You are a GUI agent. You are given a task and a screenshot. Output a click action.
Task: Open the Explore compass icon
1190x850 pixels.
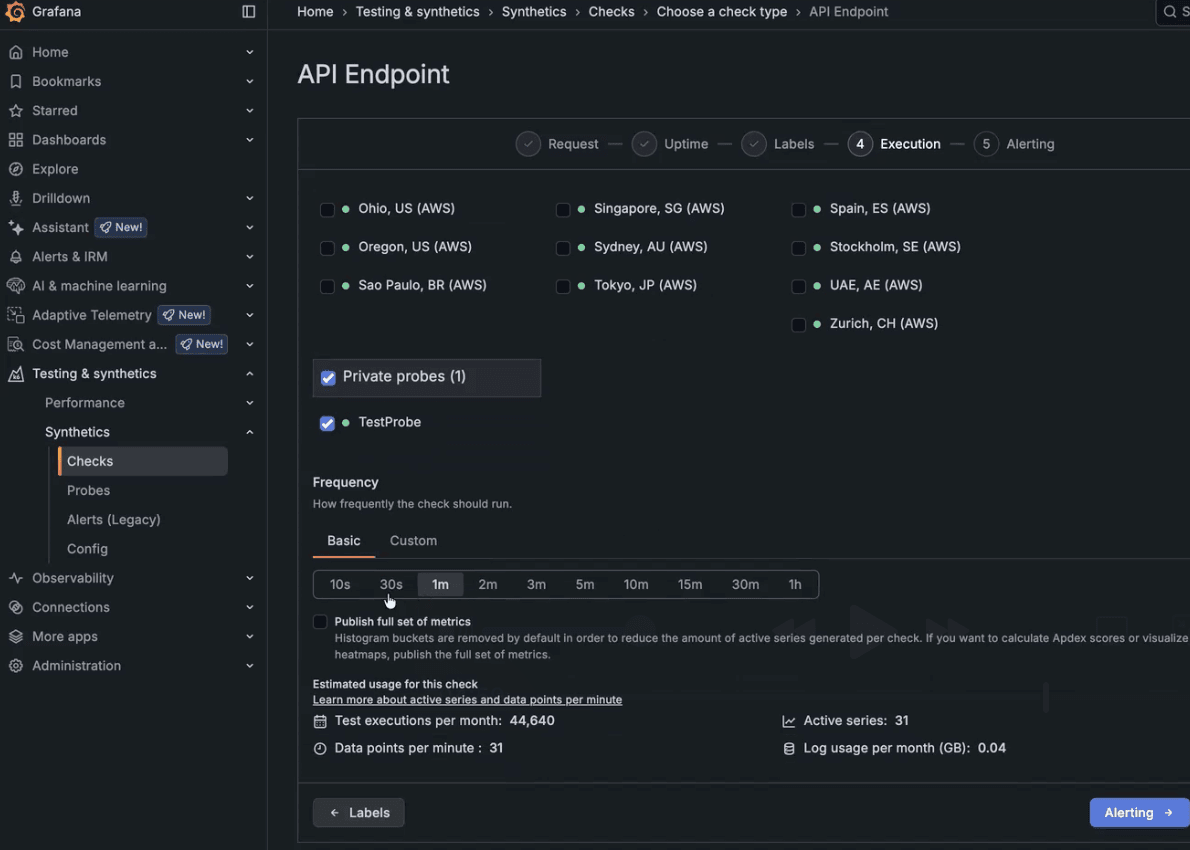[x=15, y=168]
